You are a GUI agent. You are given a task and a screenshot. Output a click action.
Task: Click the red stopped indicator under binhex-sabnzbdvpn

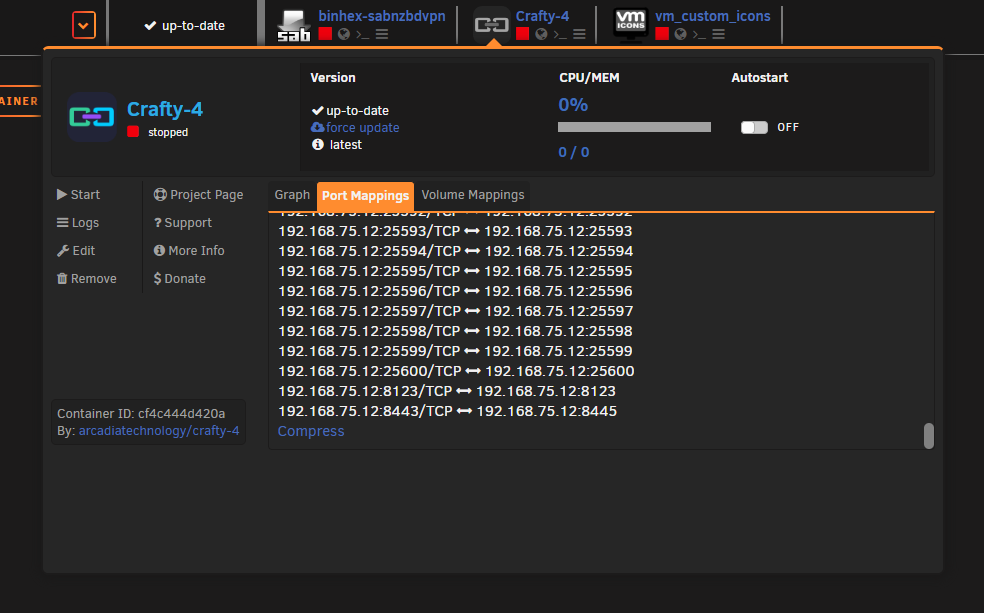click(x=325, y=34)
